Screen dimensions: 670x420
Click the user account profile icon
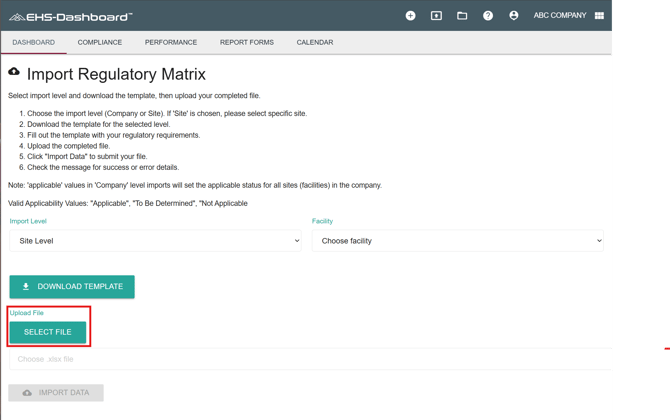point(514,16)
